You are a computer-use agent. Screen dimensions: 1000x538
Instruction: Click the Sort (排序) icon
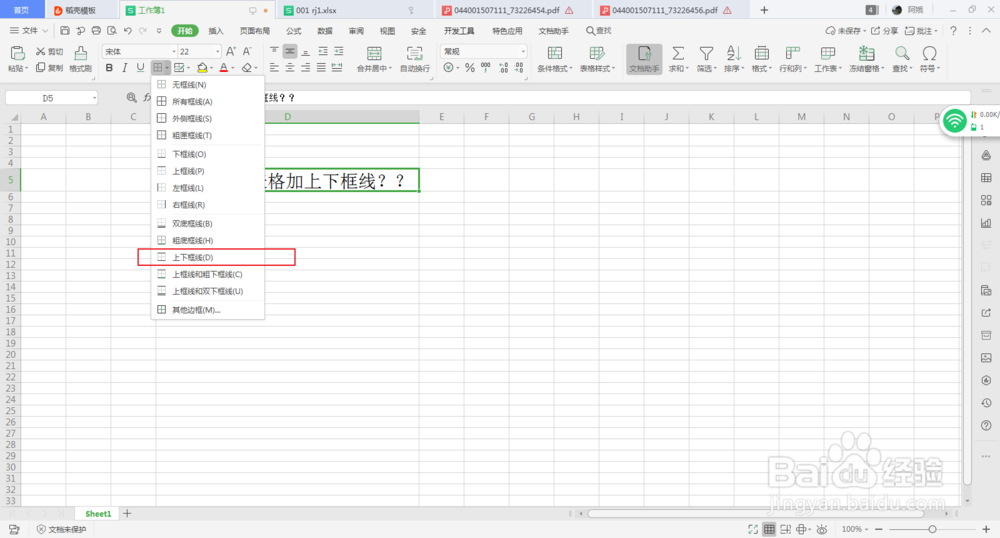[733, 54]
